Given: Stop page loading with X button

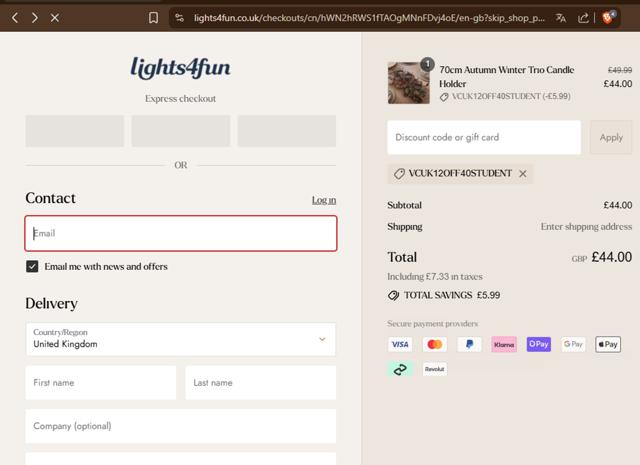Looking at the screenshot, I should 55,18.
